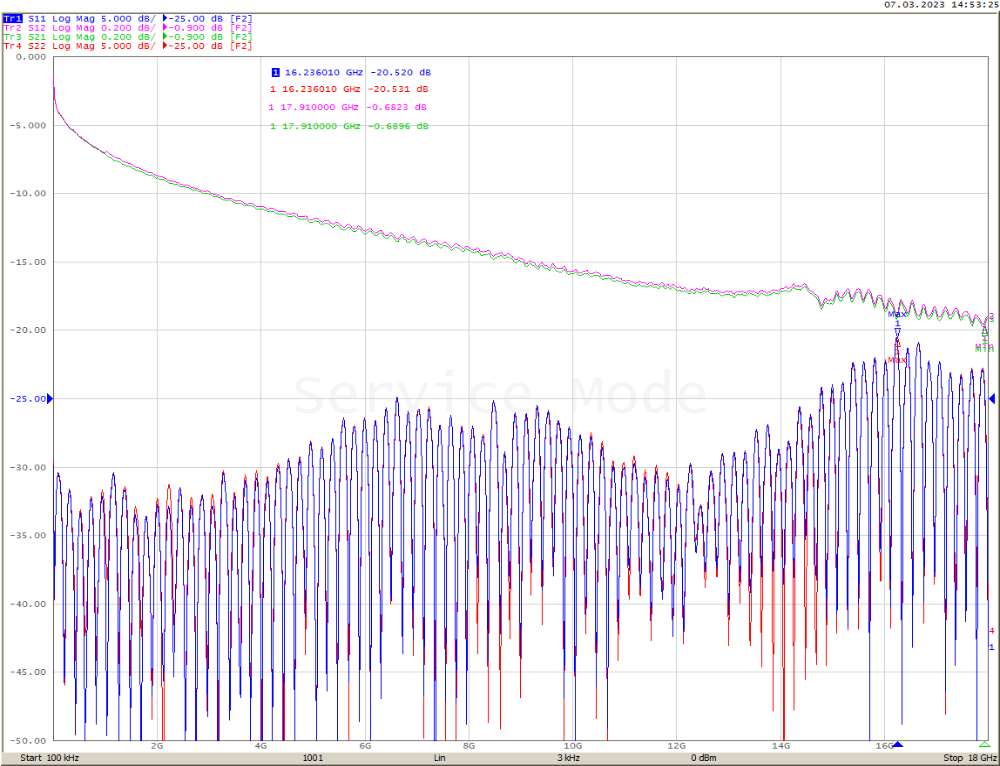
Task: Click the 0 dBm power level field
Action: [702, 758]
